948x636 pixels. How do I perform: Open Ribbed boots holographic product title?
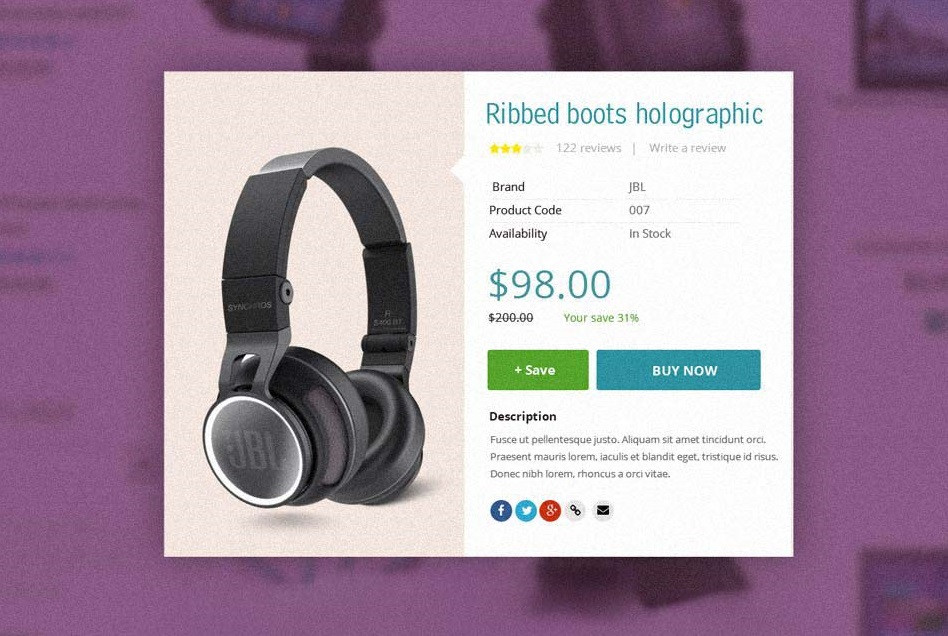point(624,114)
